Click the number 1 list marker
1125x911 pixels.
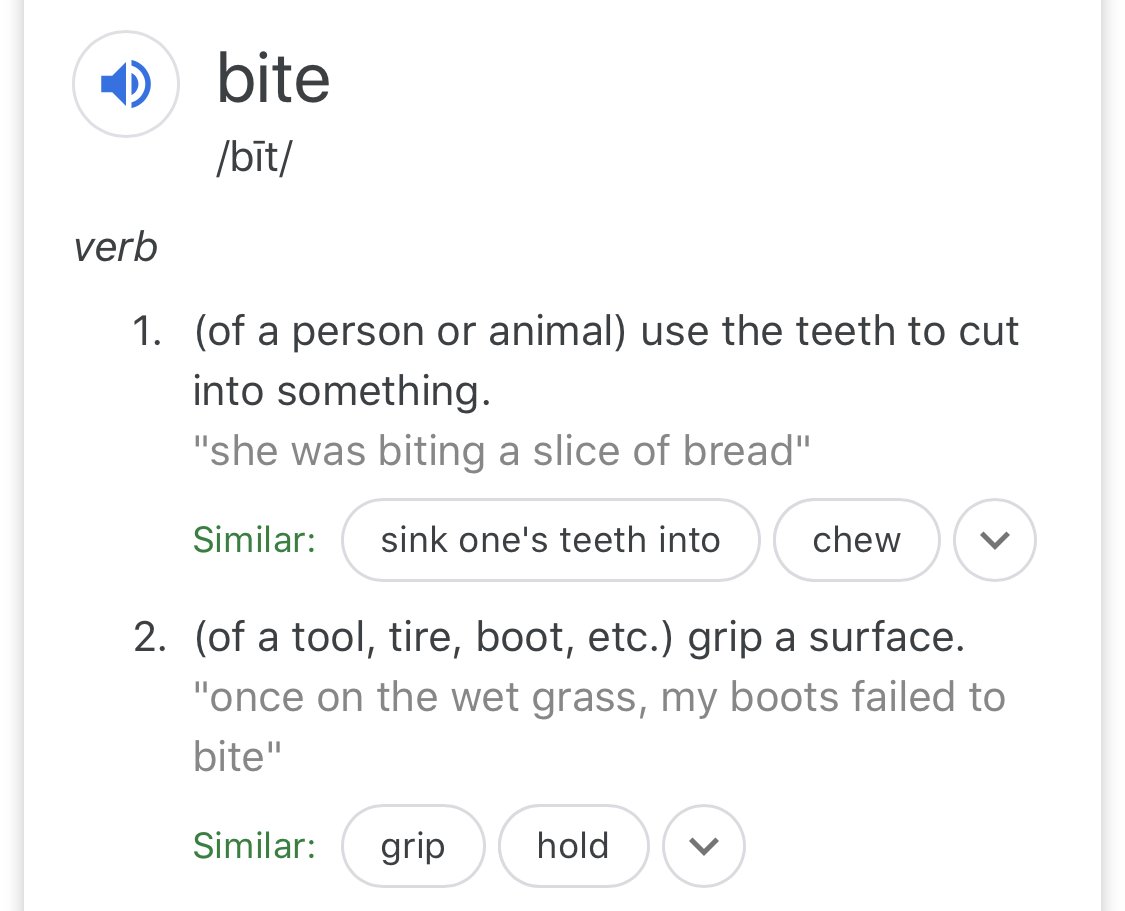[x=147, y=331]
